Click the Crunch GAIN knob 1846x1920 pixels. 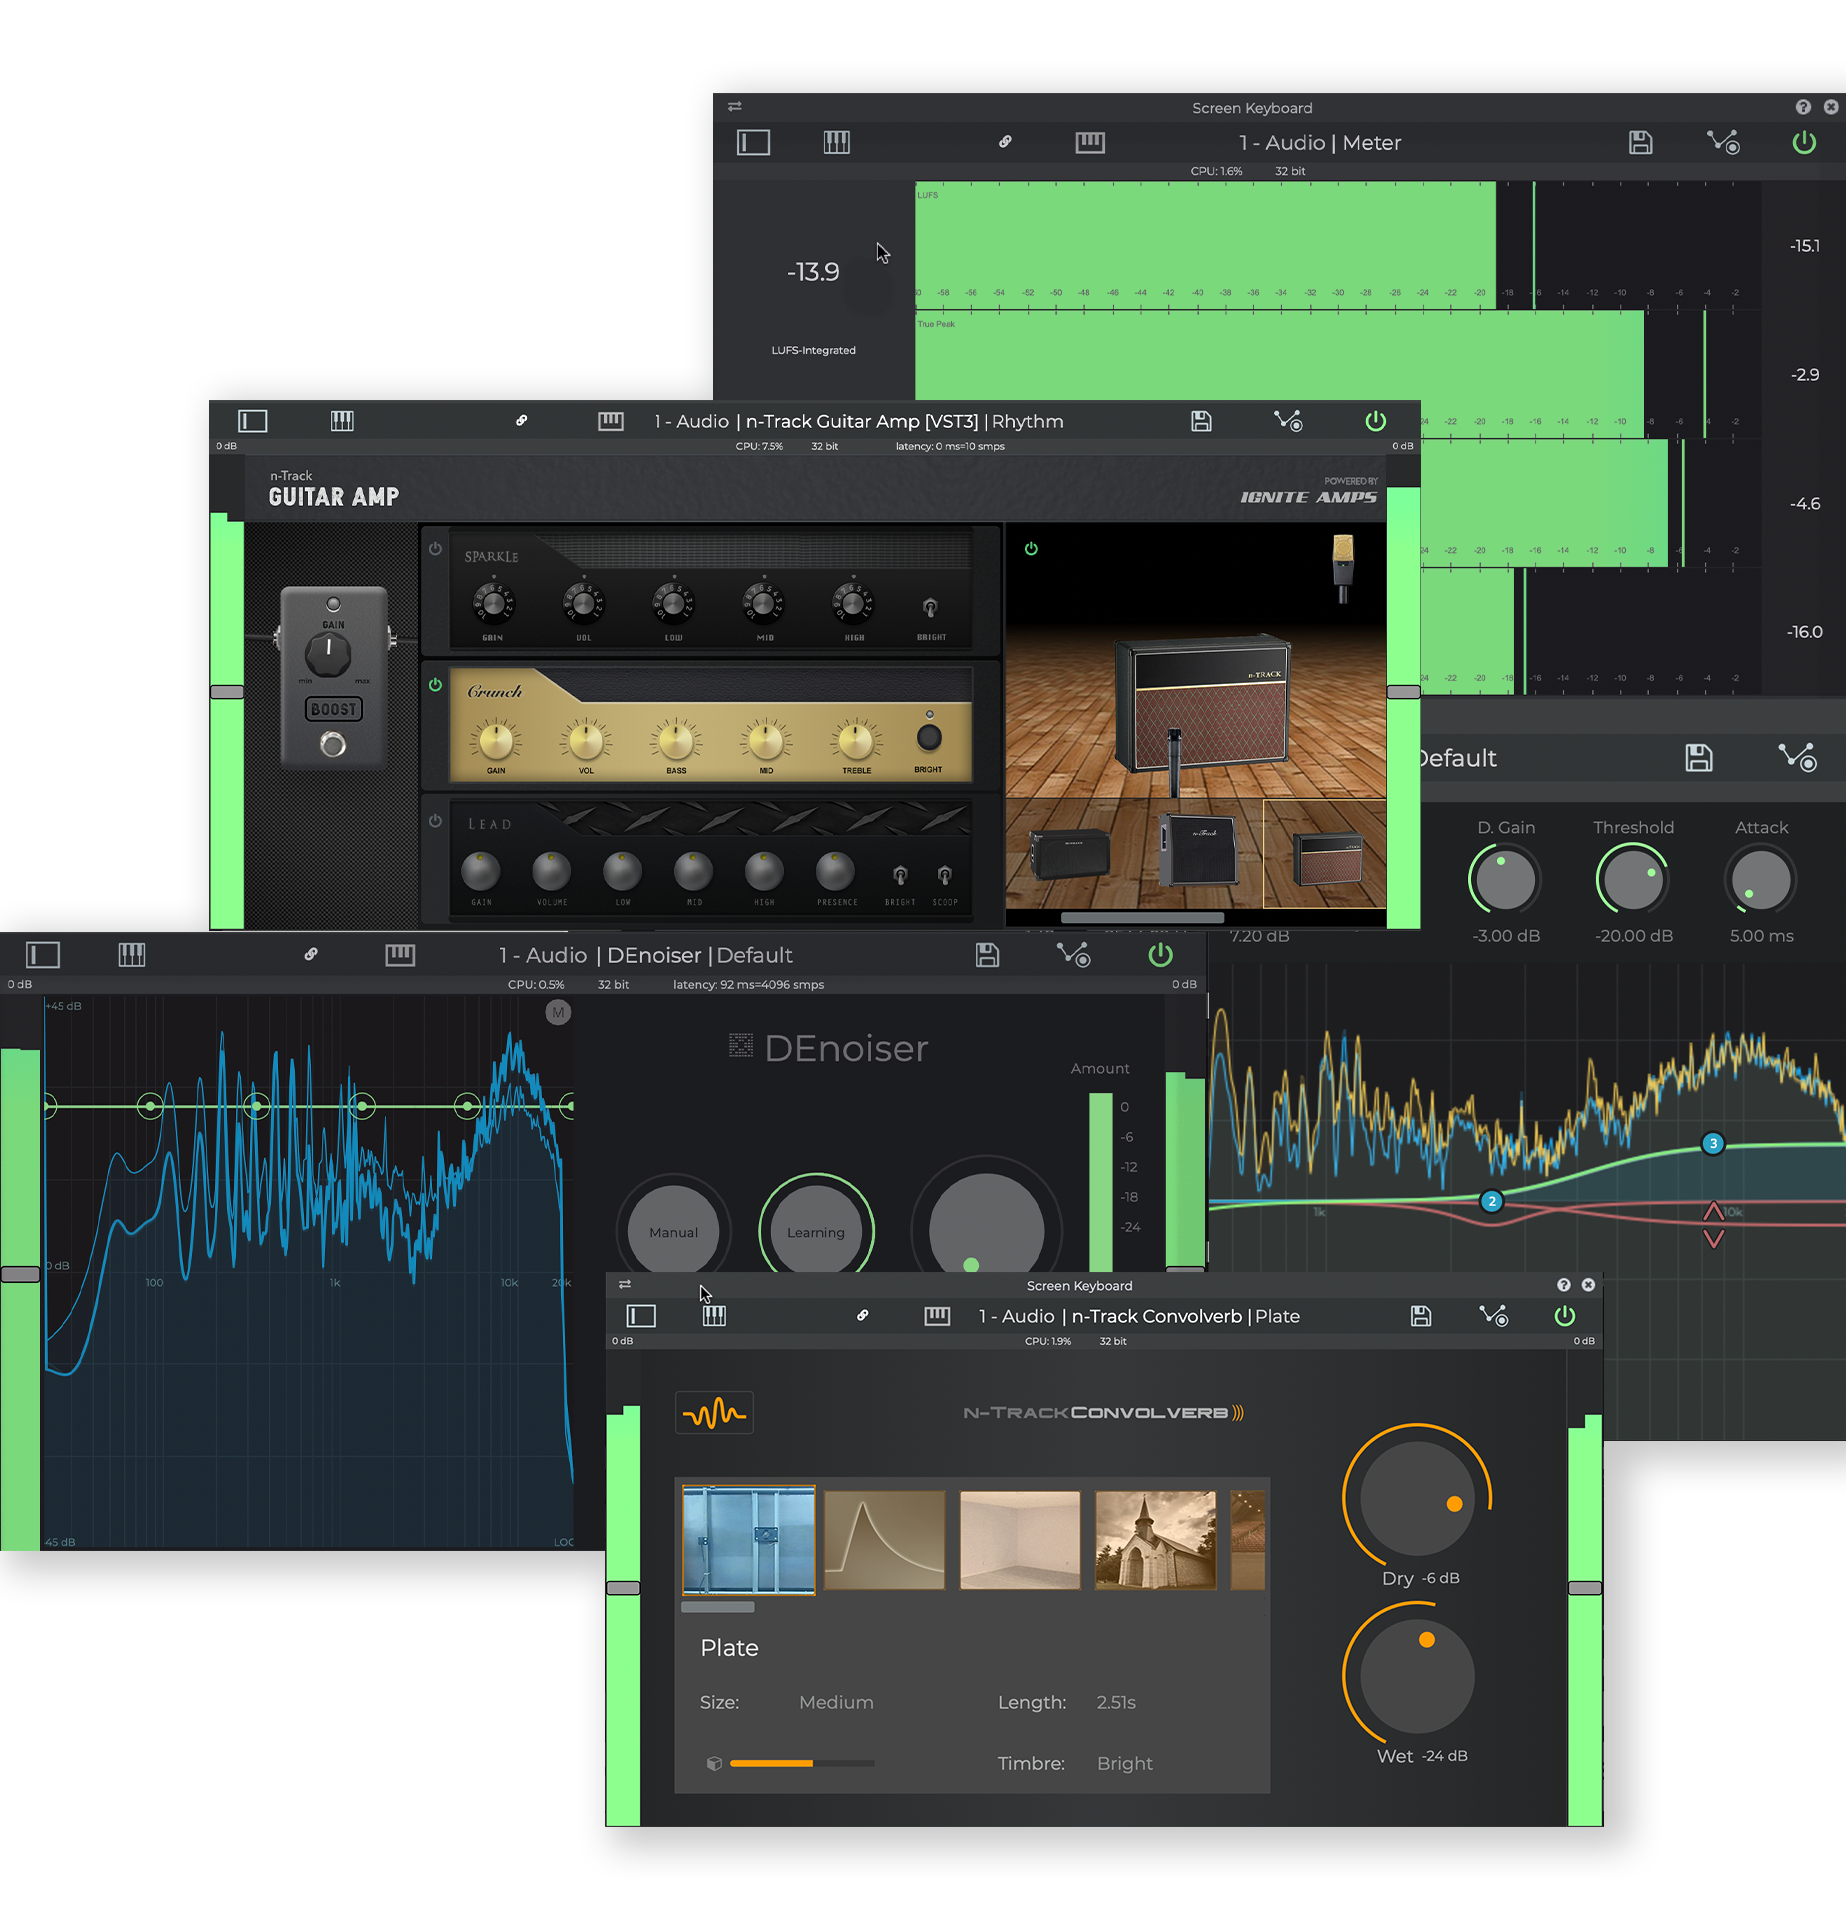coord(496,741)
